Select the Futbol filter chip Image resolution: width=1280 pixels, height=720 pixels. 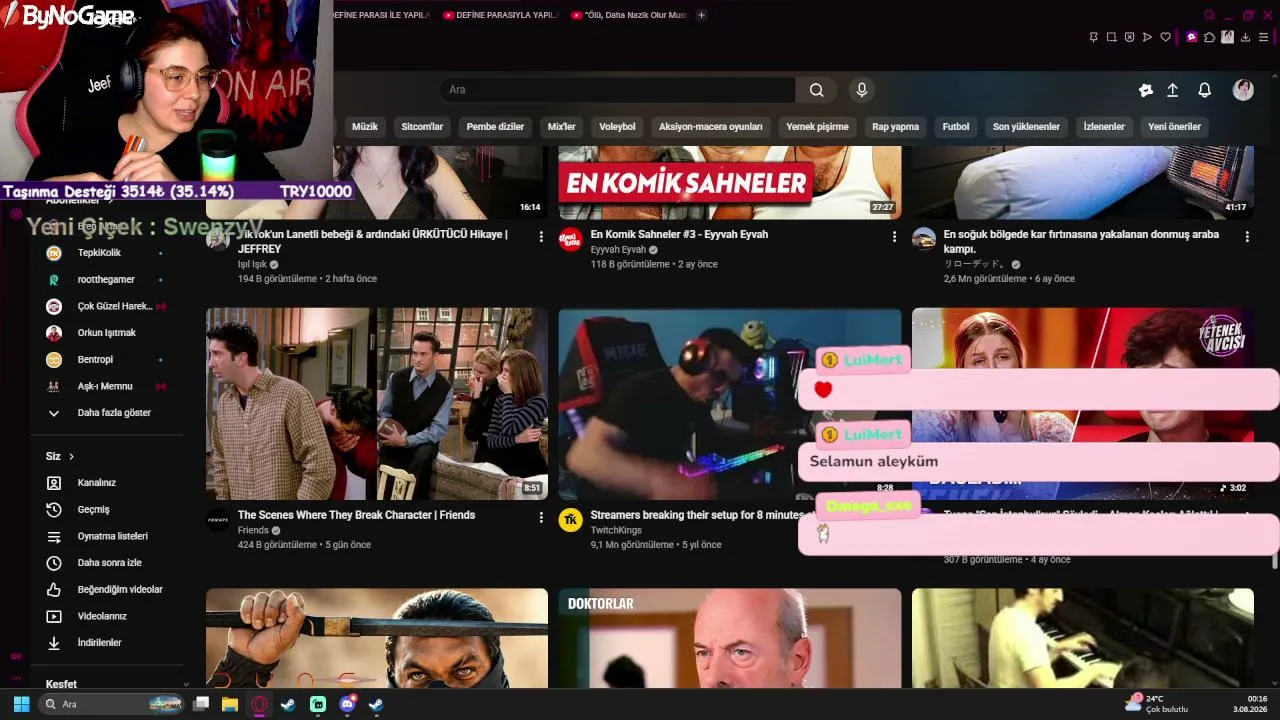pos(956,127)
